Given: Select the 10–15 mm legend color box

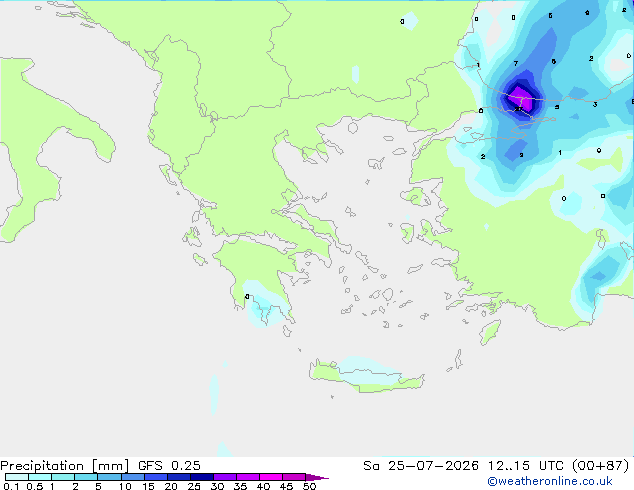Looking at the screenshot, I should [133, 477].
